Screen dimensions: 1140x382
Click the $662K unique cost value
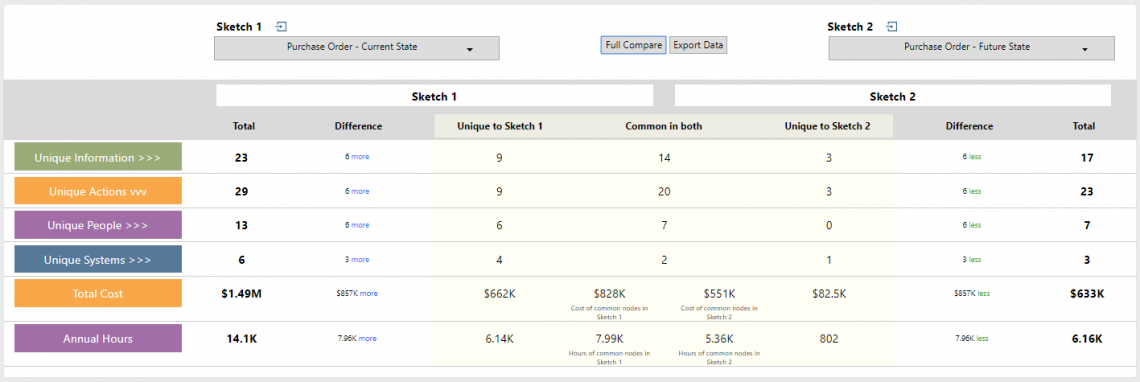point(499,294)
